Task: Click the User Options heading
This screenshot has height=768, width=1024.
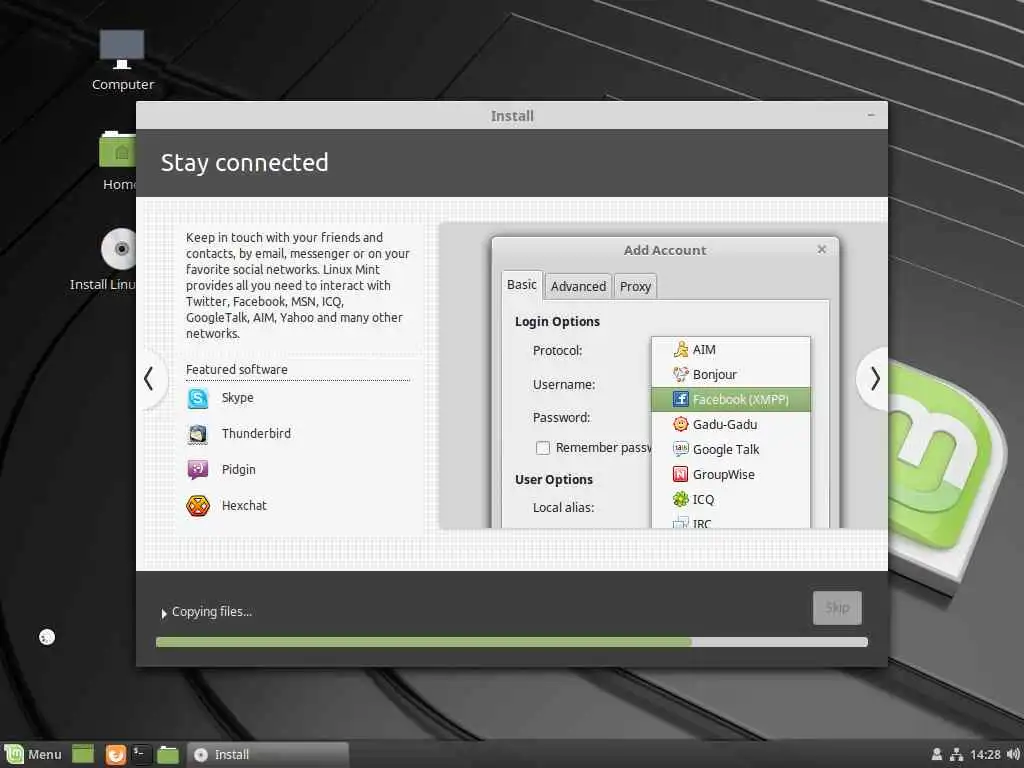Action: click(554, 479)
